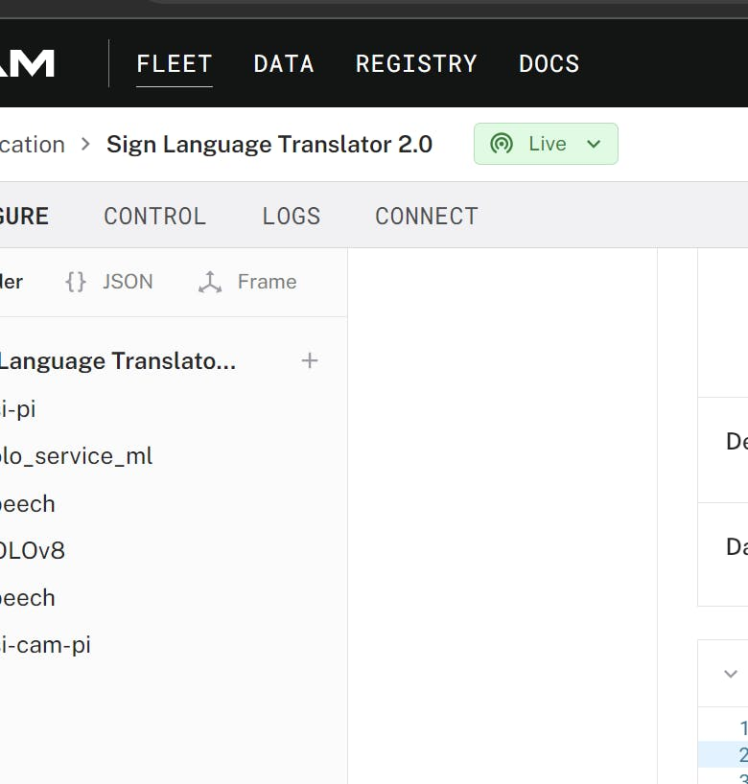Screen dimensions: 748x784
Task: Select the cam-pi component
Action: pos(45,645)
